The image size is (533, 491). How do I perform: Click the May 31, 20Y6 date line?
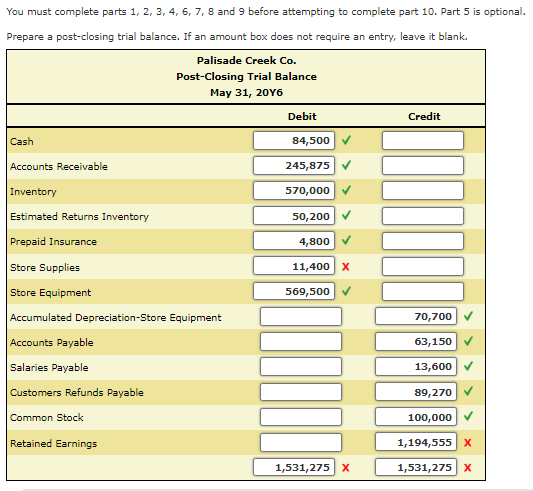[x=246, y=92]
